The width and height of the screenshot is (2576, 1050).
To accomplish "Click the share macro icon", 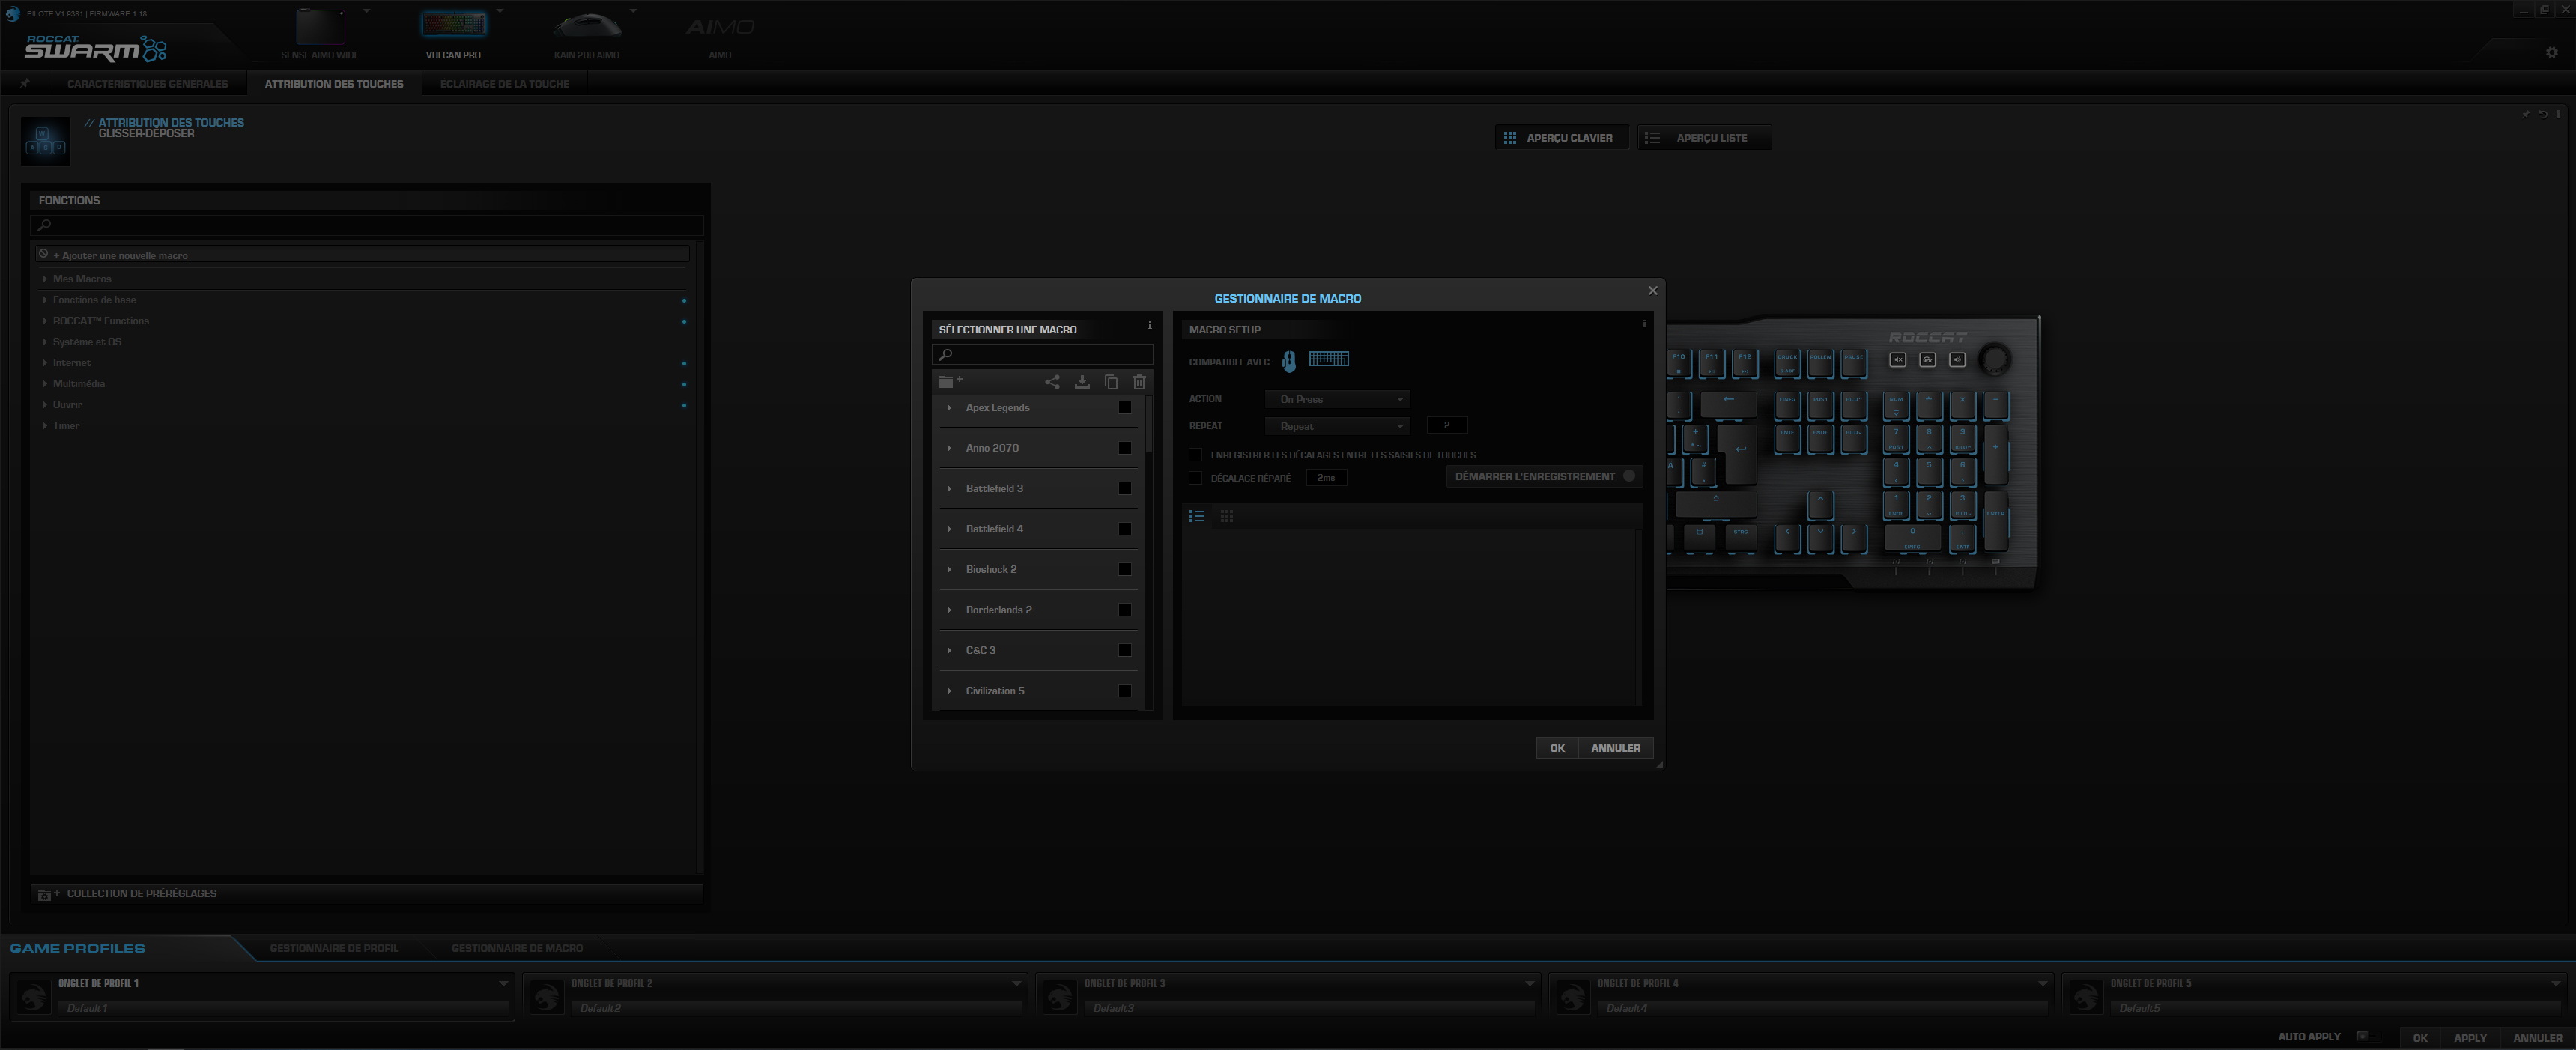I will coord(1051,382).
